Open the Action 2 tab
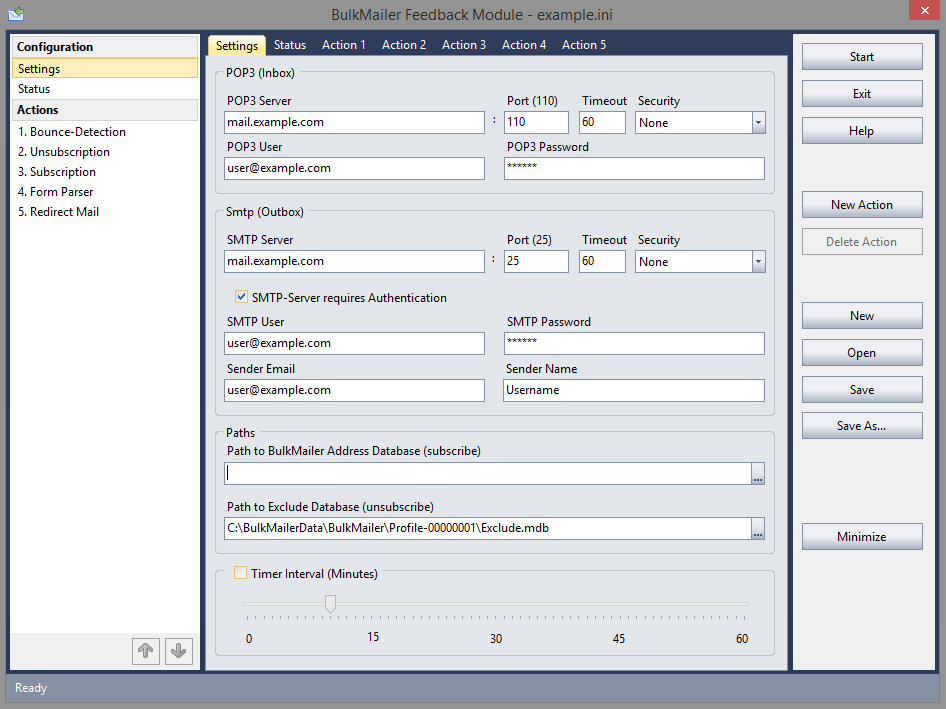 pos(404,45)
